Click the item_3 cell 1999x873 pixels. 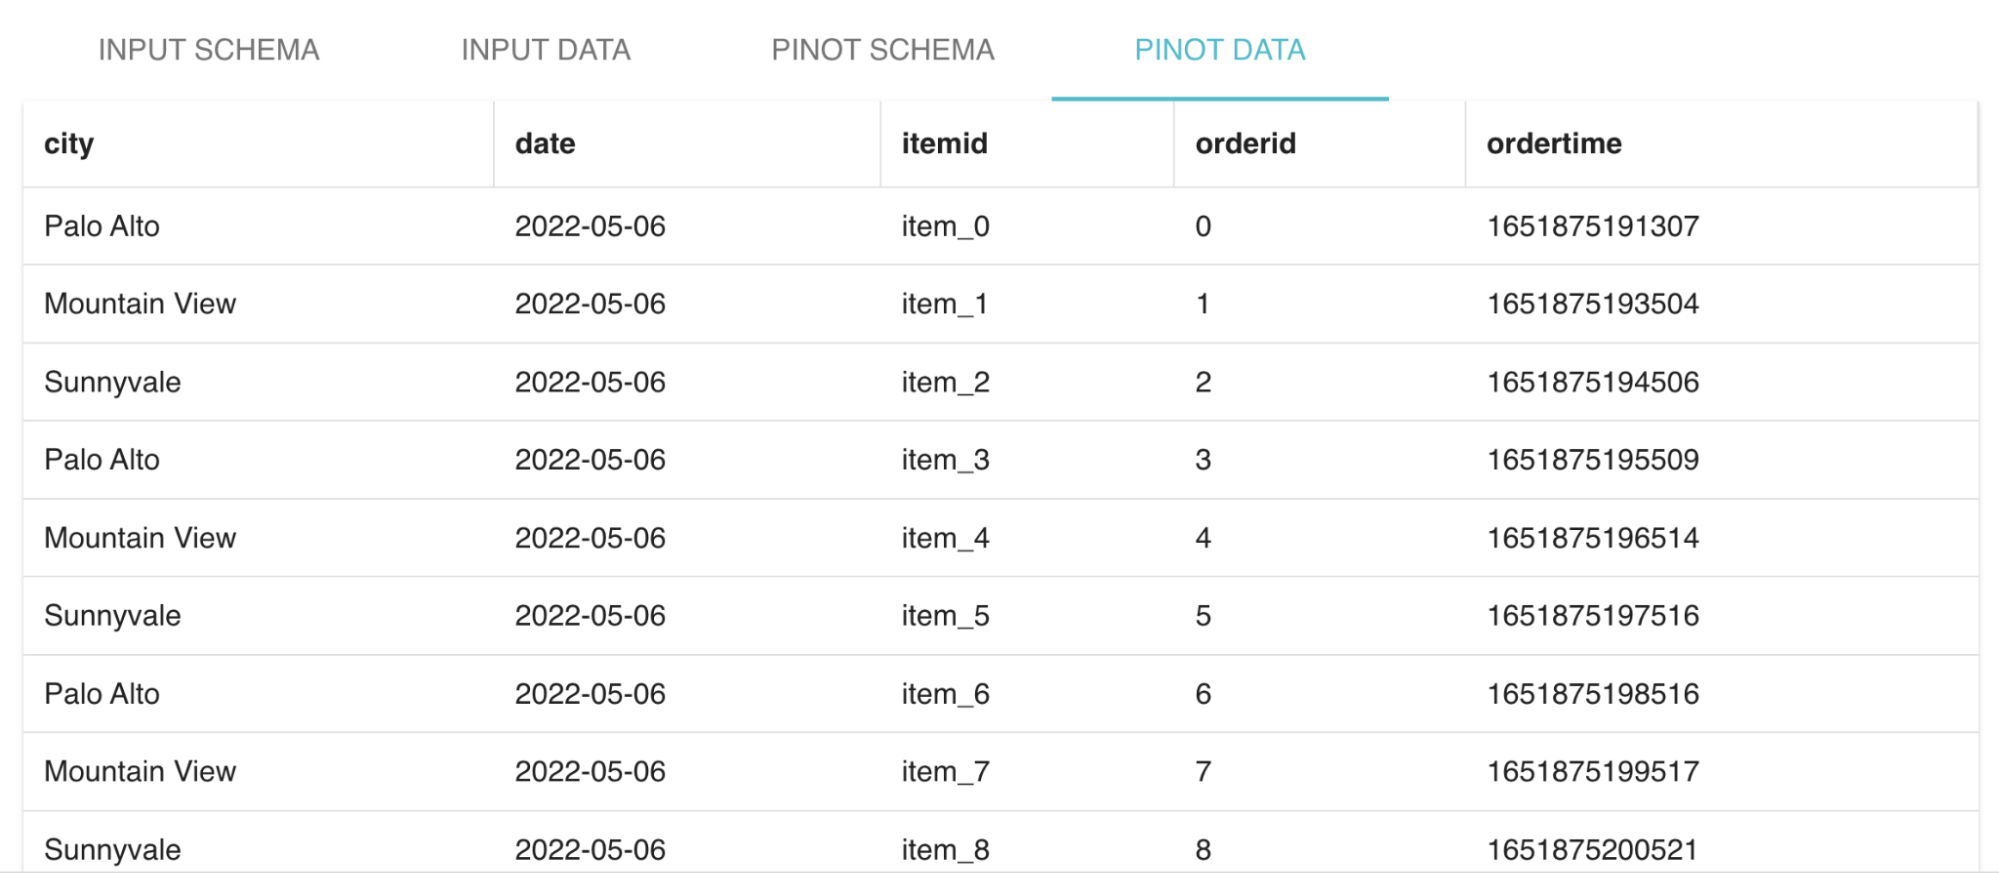pyautogui.click(x=941, y=460)
